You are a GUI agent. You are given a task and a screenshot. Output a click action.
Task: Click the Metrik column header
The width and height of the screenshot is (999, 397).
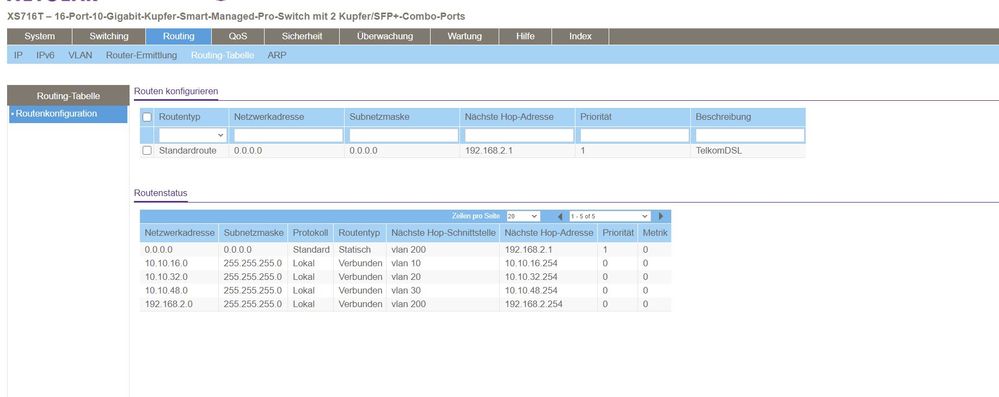tap(655, 233)
